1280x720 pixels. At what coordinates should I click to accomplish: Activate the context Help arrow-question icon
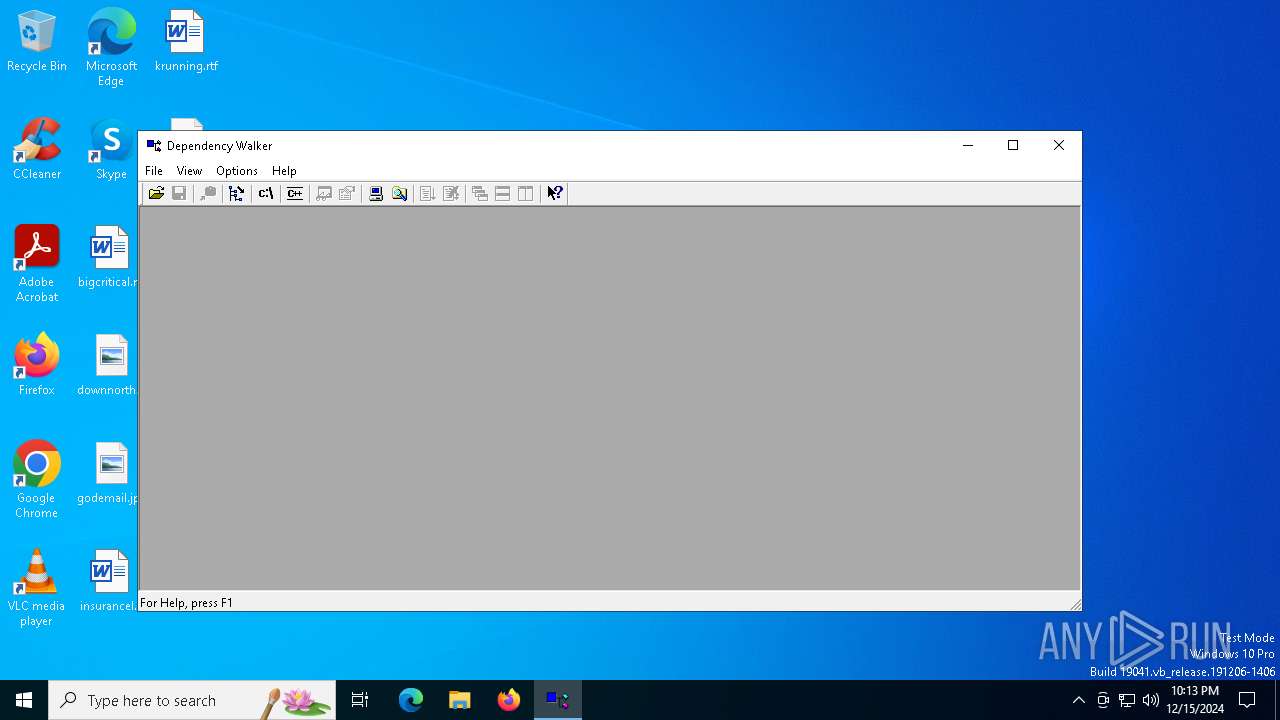[555, 193]
